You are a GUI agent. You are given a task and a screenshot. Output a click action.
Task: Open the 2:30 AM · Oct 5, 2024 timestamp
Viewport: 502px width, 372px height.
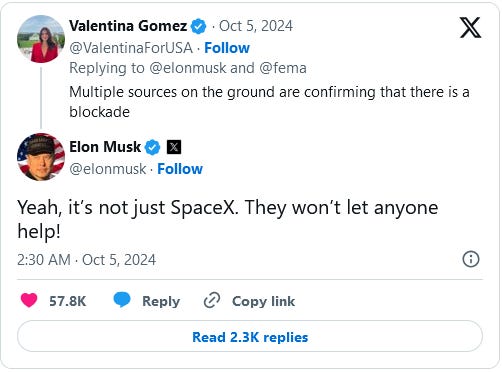pyautogui.click(x=86, y=260)
